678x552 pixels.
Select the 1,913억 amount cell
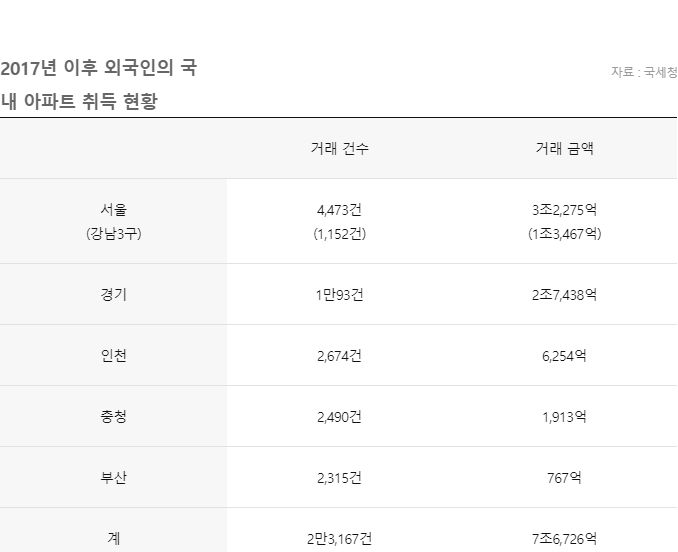click(x=565, y=417)
